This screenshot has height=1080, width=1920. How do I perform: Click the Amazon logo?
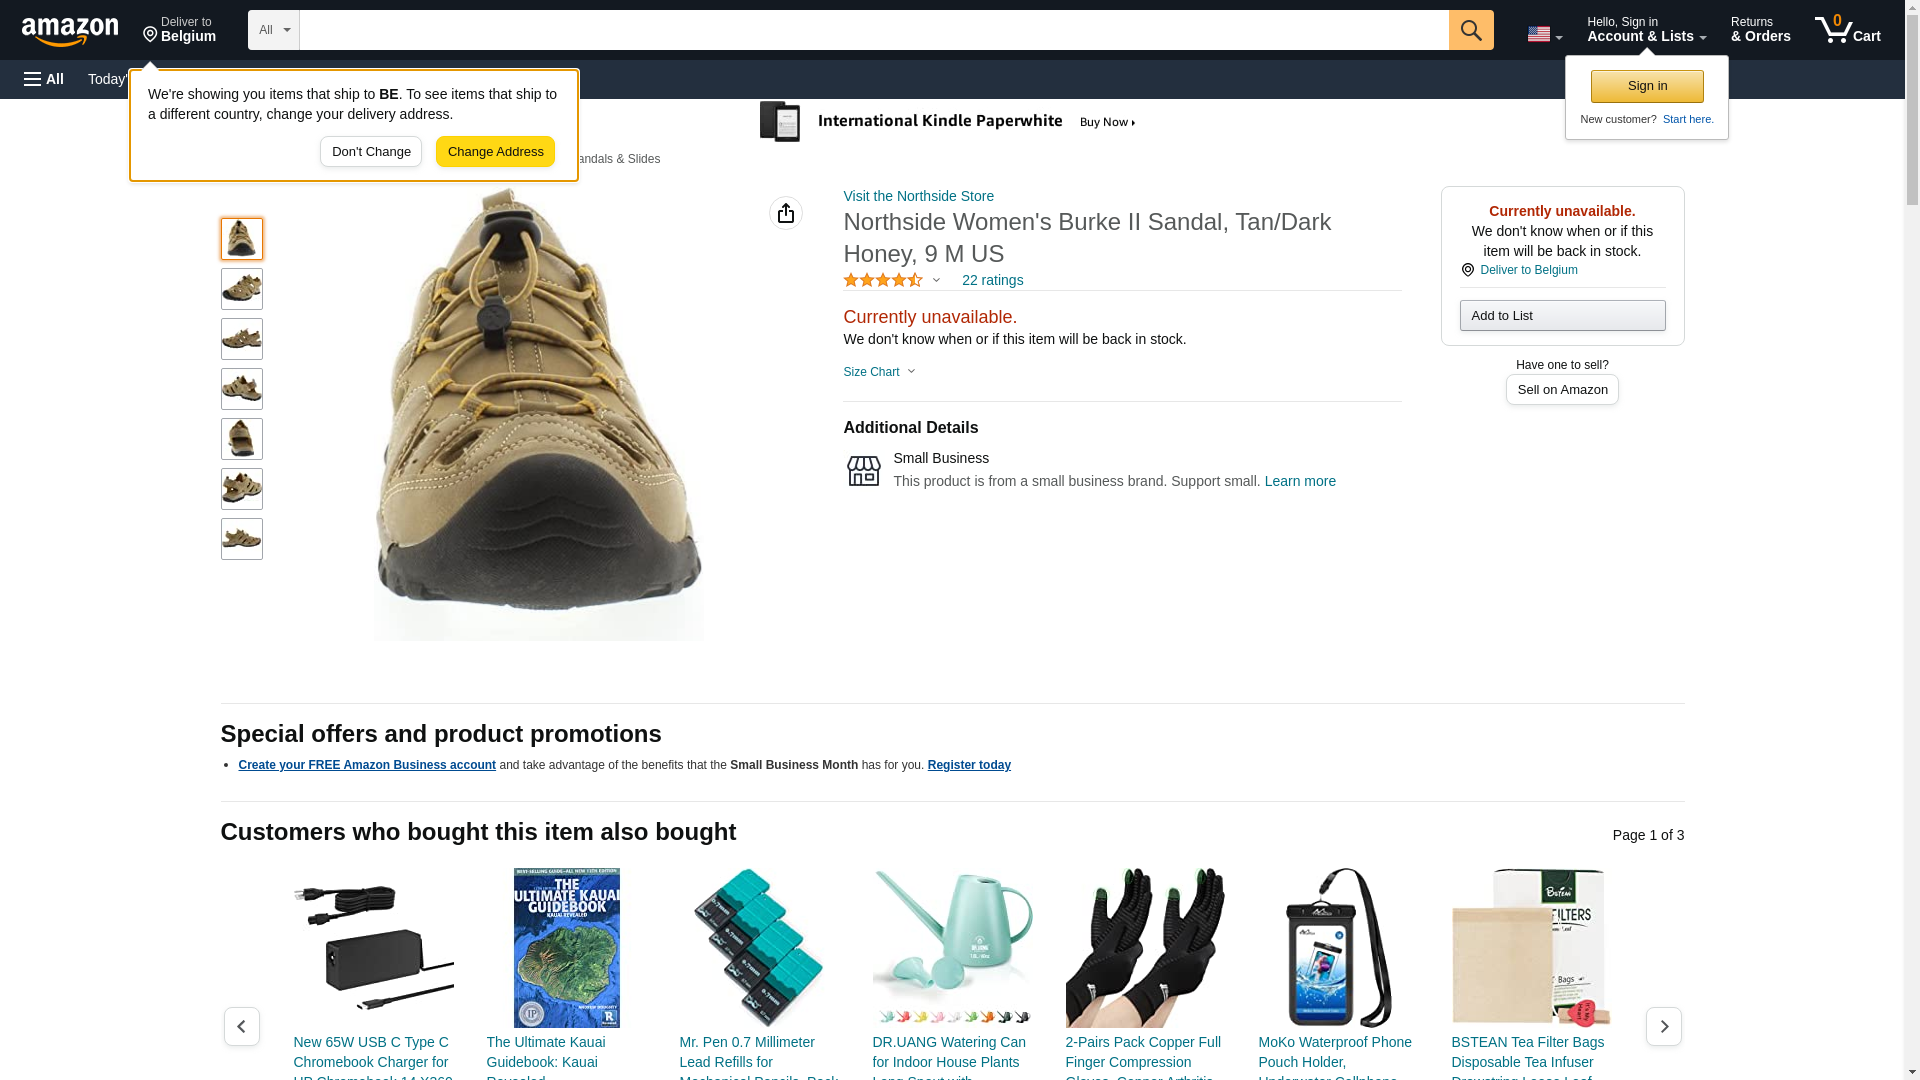pyautogui.click(x=70, y=31)
